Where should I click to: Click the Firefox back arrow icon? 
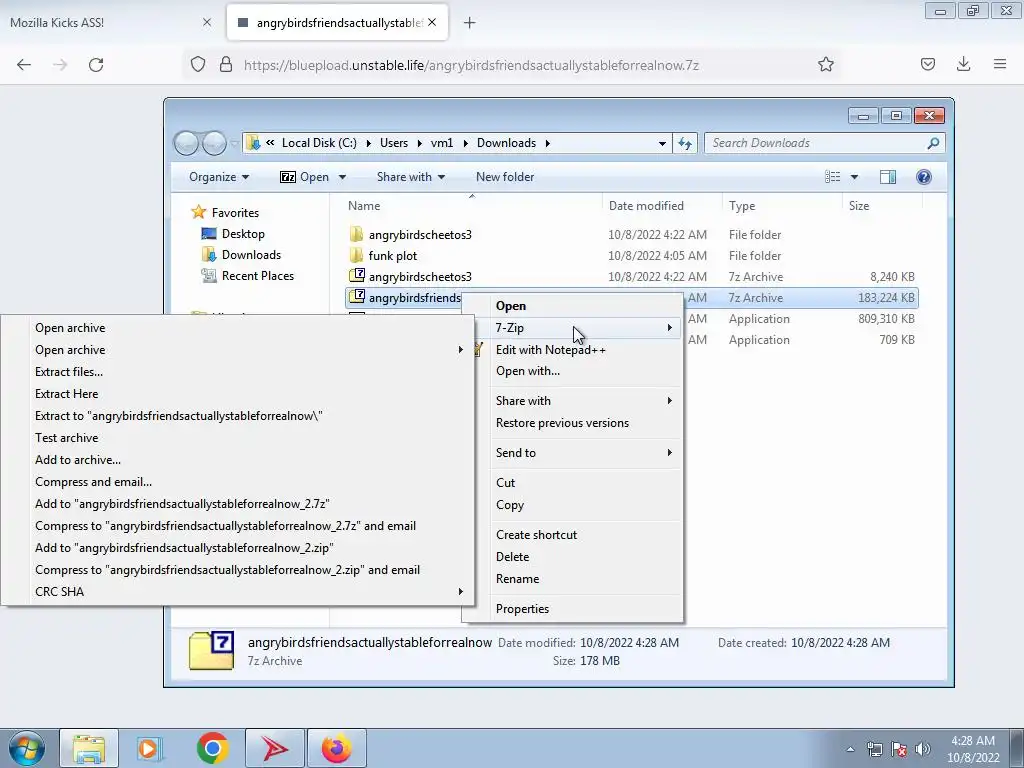[24, 65]
